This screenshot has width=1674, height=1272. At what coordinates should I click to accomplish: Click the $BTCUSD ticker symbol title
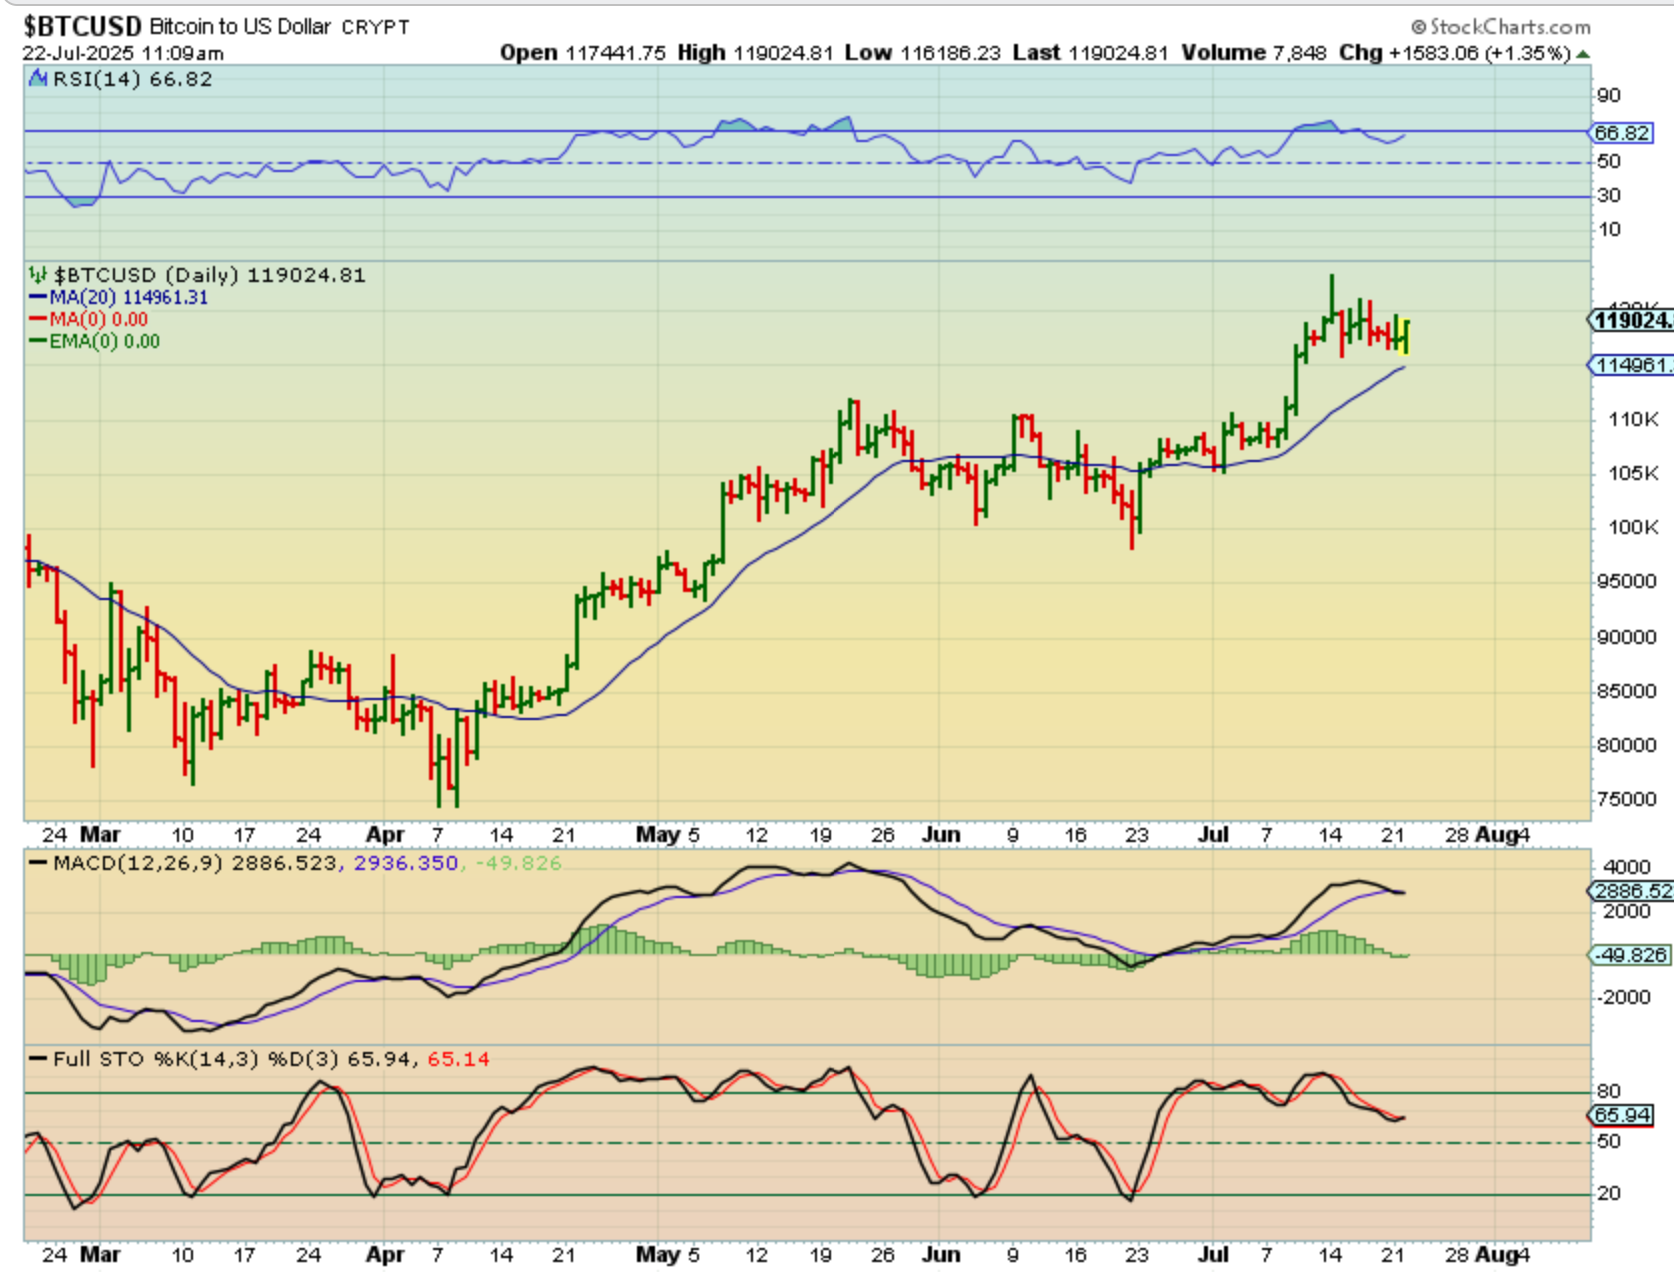pos(82,26)
